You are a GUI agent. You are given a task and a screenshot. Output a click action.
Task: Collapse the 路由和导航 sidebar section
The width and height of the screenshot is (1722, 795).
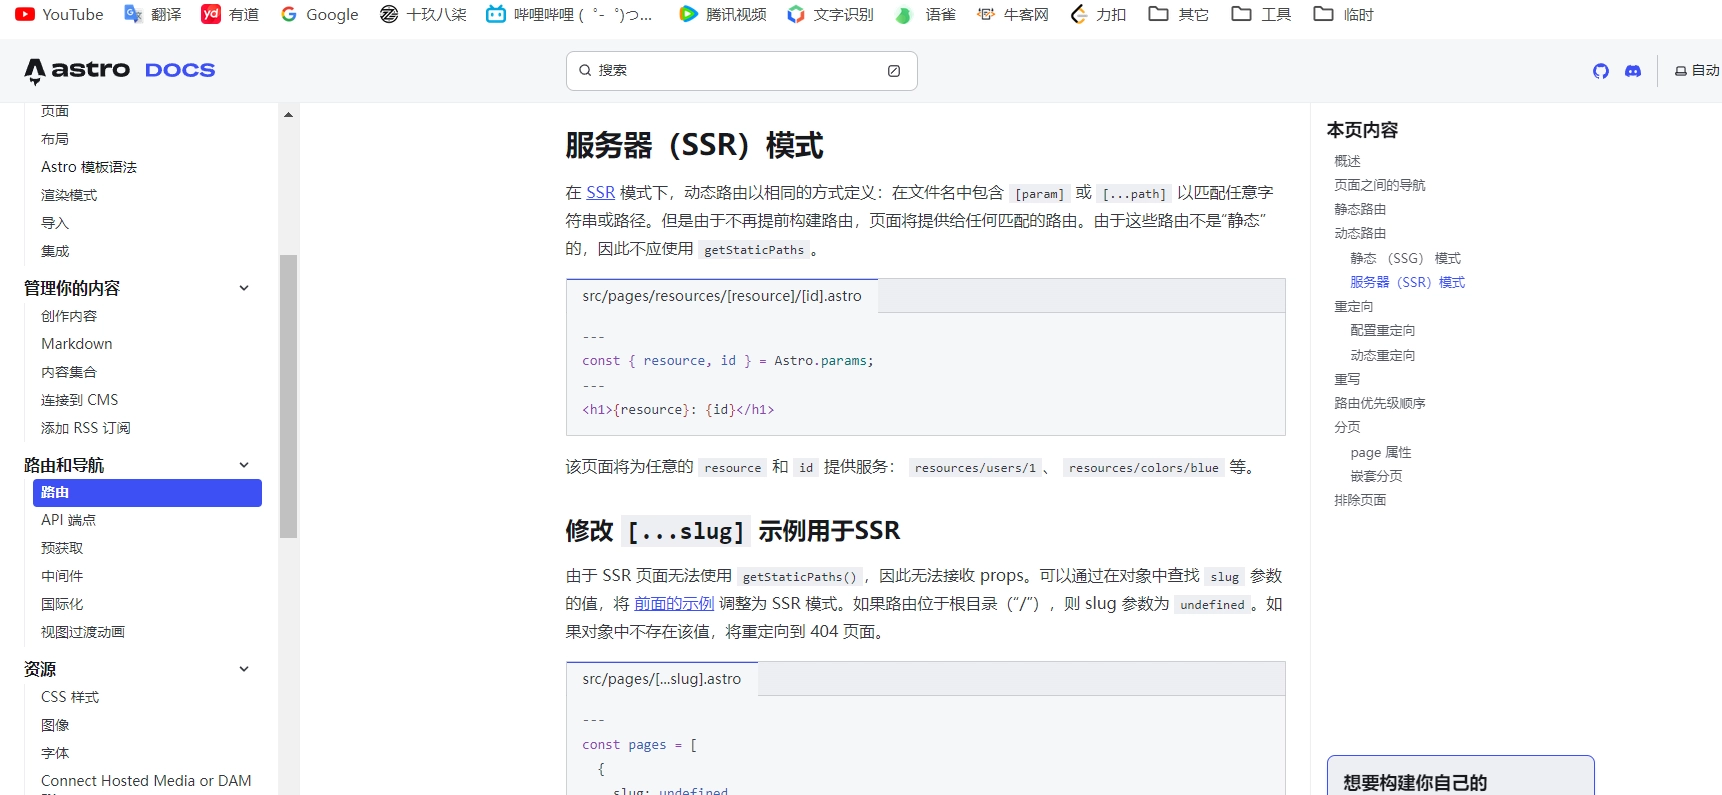(x=243, y=465)
